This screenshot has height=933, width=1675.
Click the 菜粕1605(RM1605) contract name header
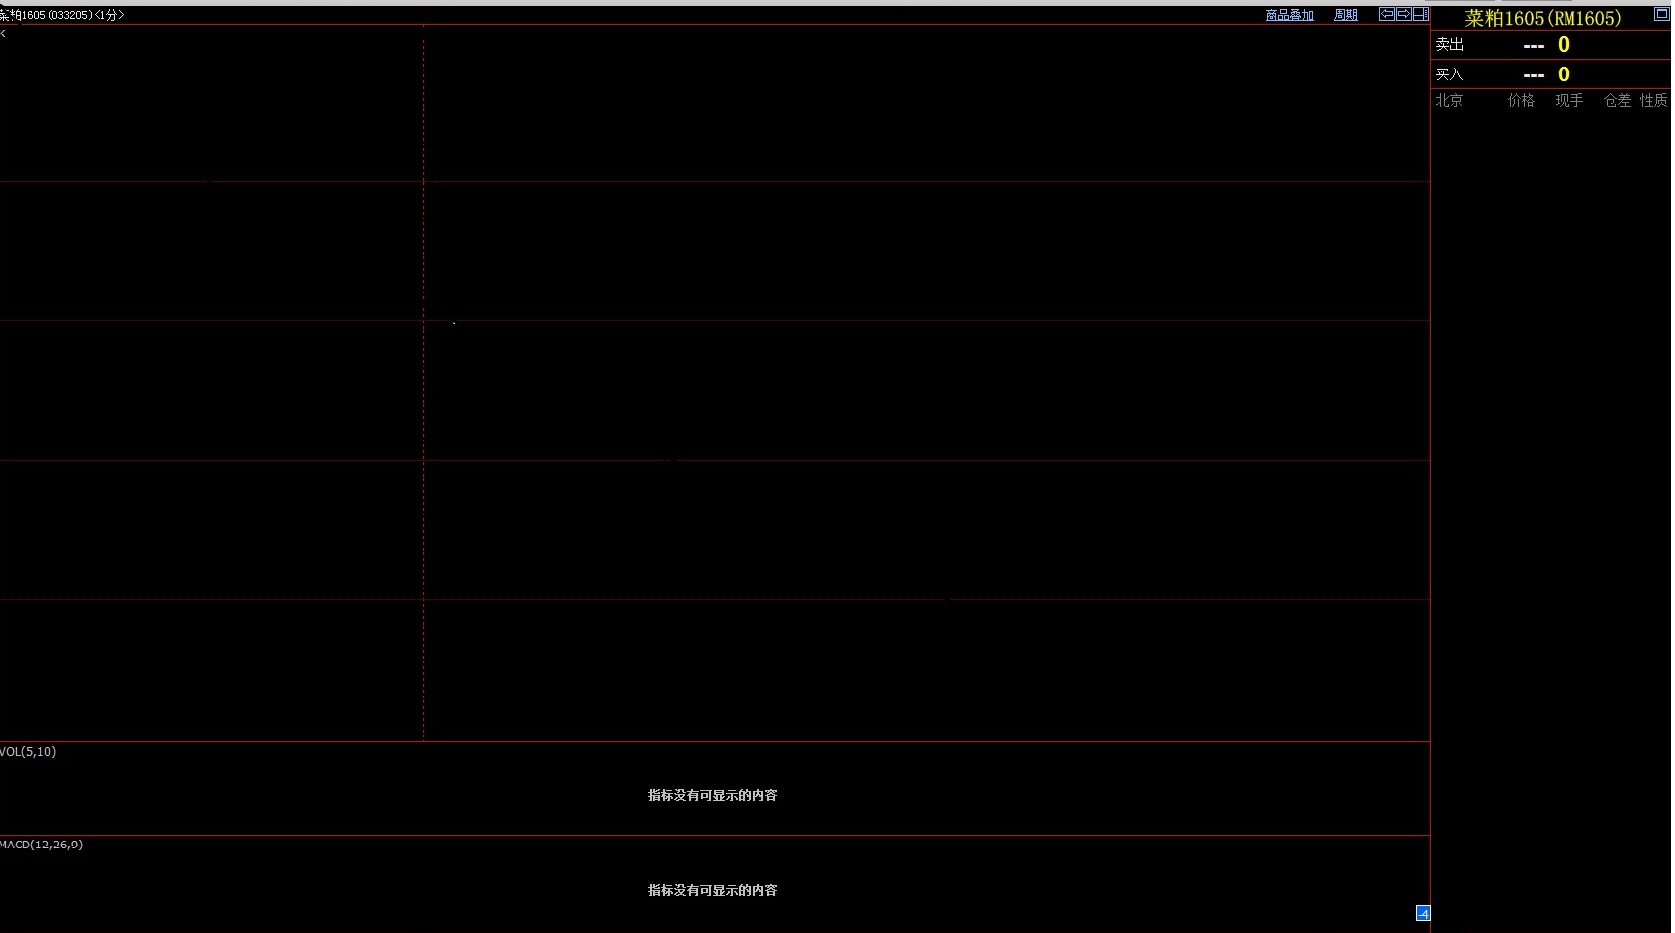(x=1543, y=18)
